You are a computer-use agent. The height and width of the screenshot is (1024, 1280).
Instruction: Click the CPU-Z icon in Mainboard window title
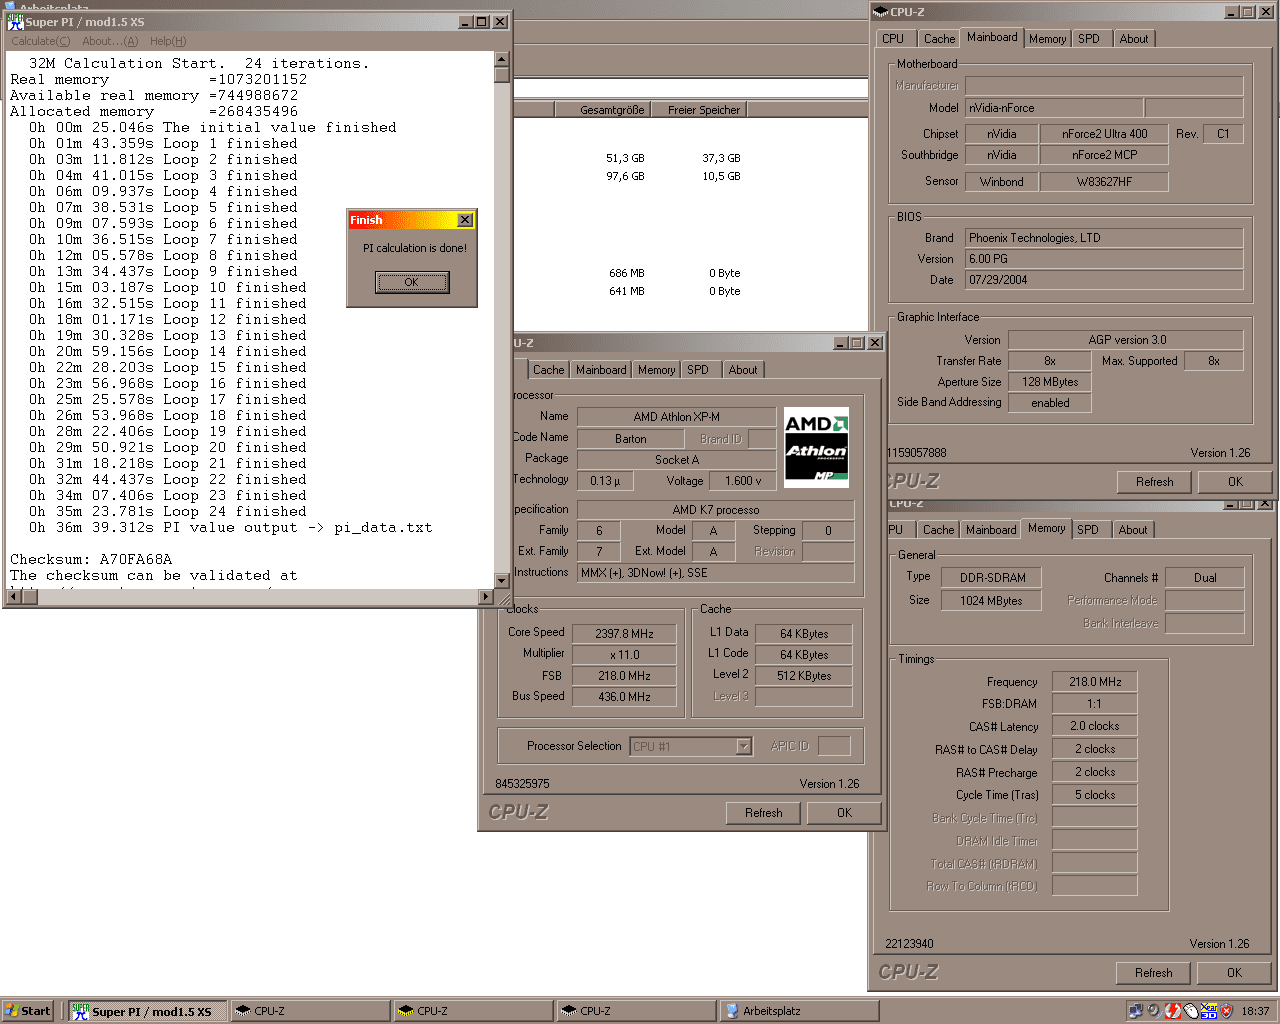point(881,12)
